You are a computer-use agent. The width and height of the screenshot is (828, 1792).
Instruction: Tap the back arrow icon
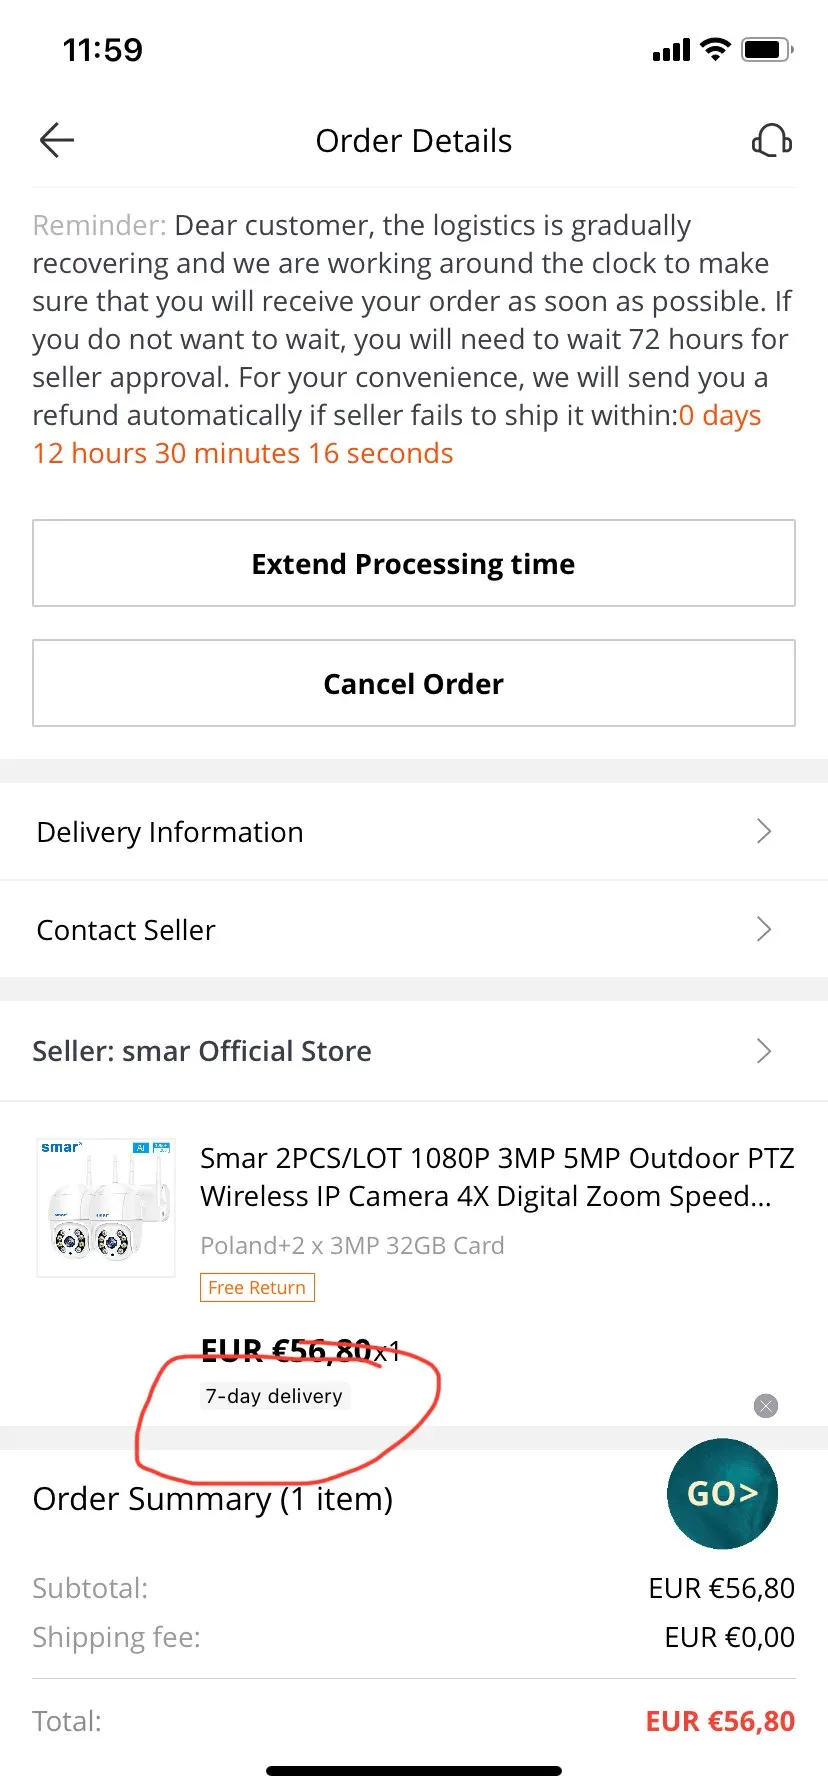click(x=57, y=141)
